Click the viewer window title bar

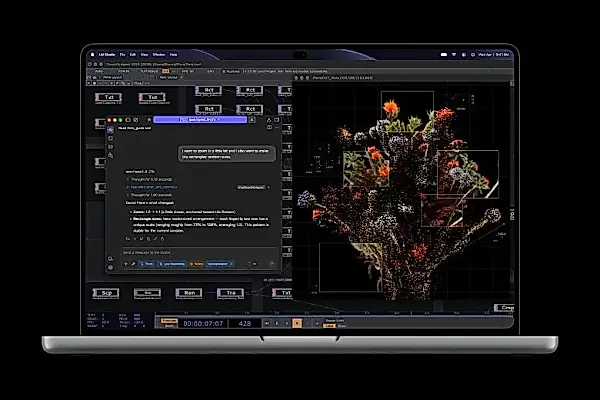pos(403,78)
